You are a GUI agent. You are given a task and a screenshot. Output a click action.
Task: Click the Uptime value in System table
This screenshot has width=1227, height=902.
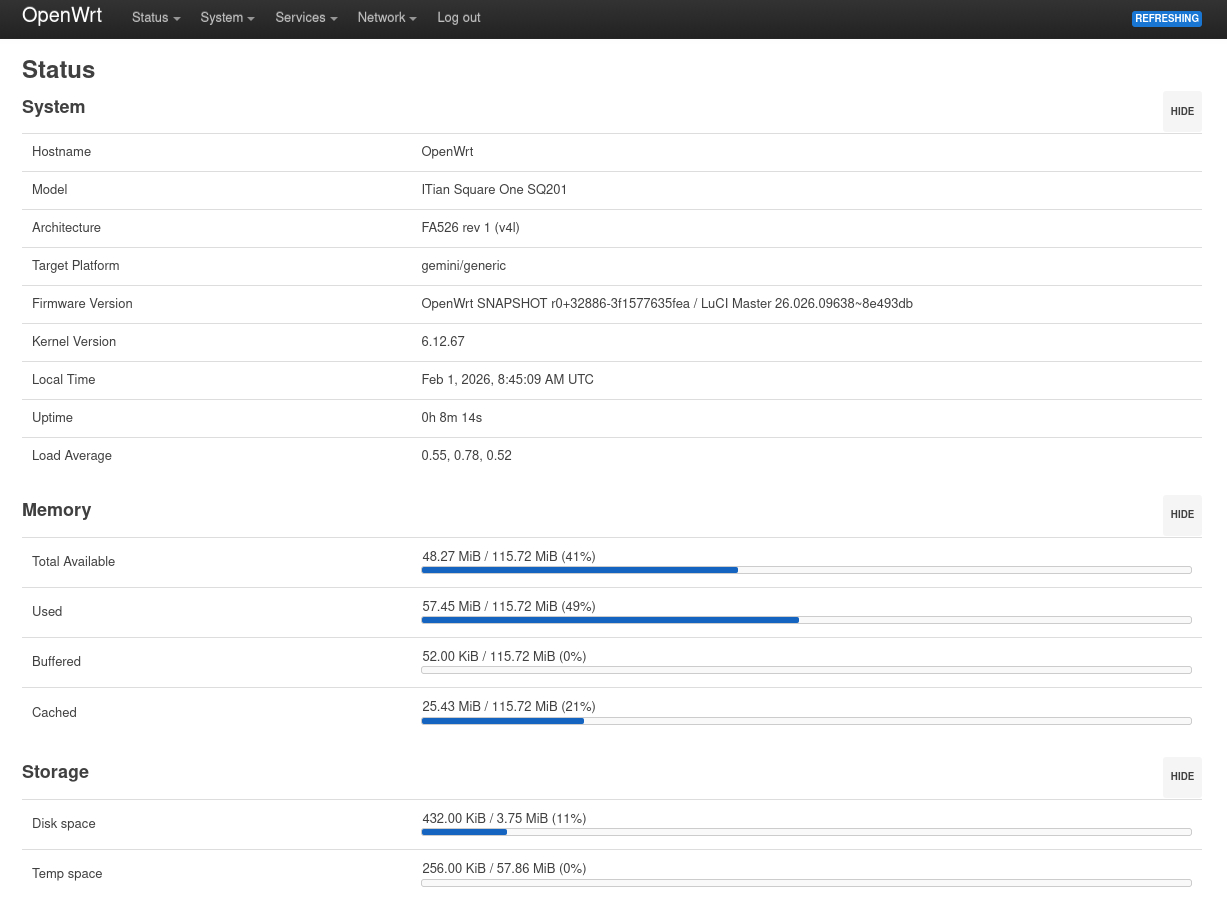pyautogui.click(x=451, y=418)
